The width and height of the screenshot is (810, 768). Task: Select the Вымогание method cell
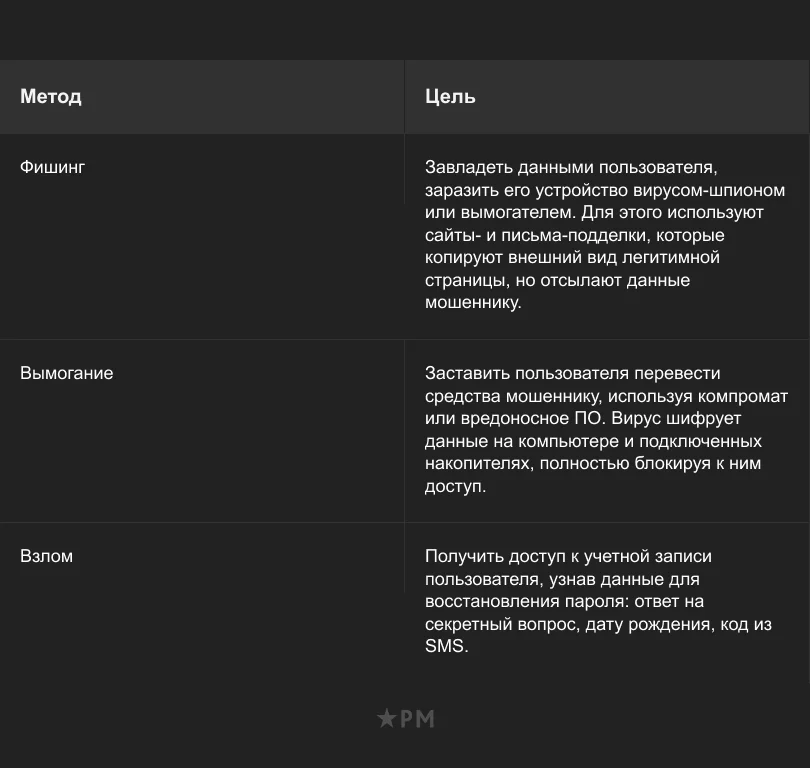pyautogui.click(x=67, y=373)
